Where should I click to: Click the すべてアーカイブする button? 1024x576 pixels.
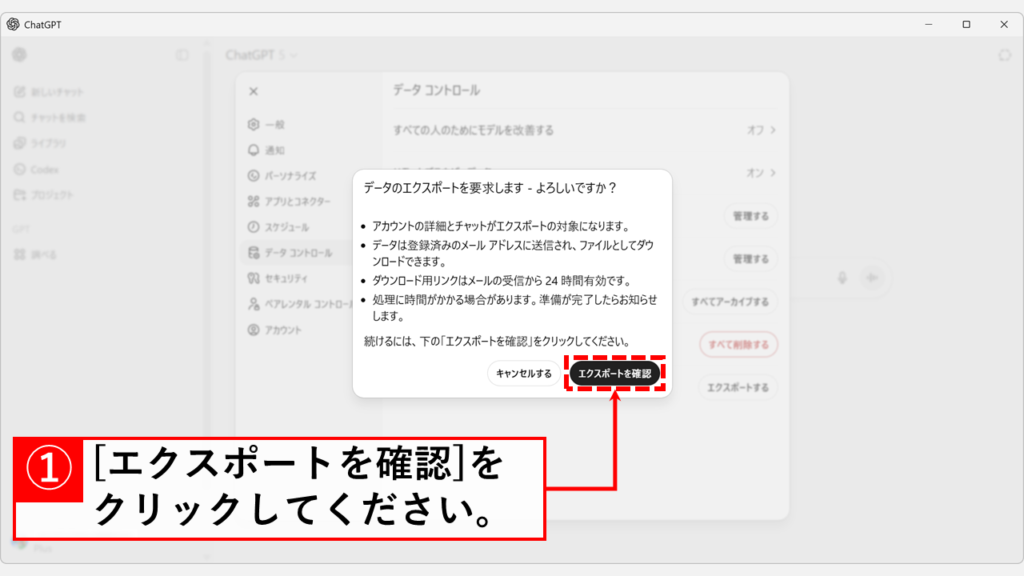pos(727,302)
